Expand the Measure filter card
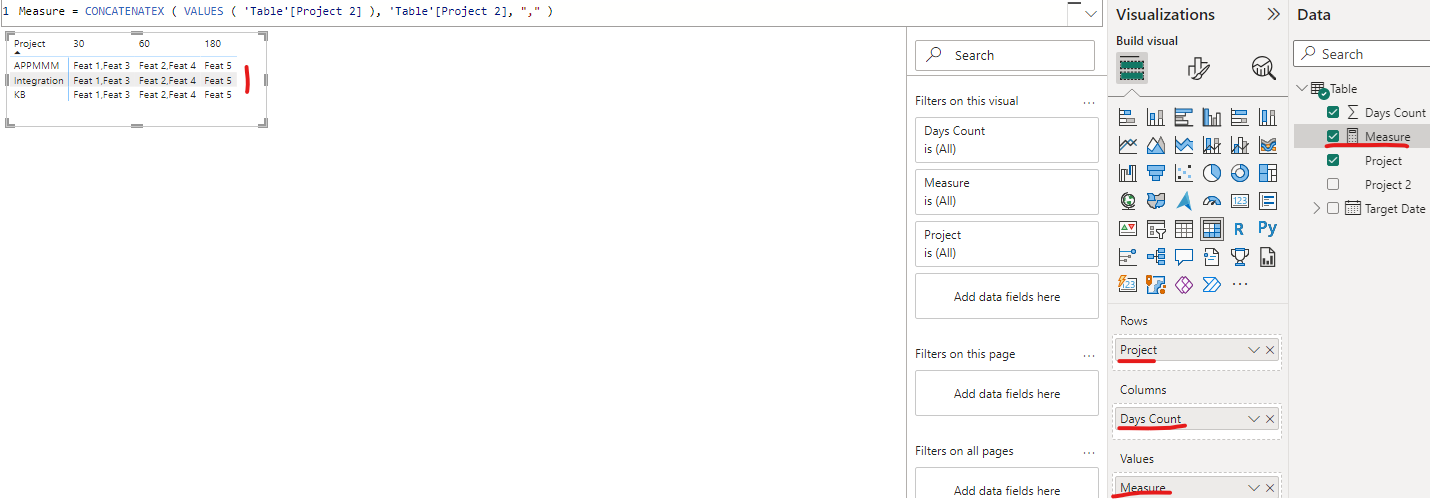Image resolution: width=1430 pixels, height=499 pixels. tap(1007, 192)
